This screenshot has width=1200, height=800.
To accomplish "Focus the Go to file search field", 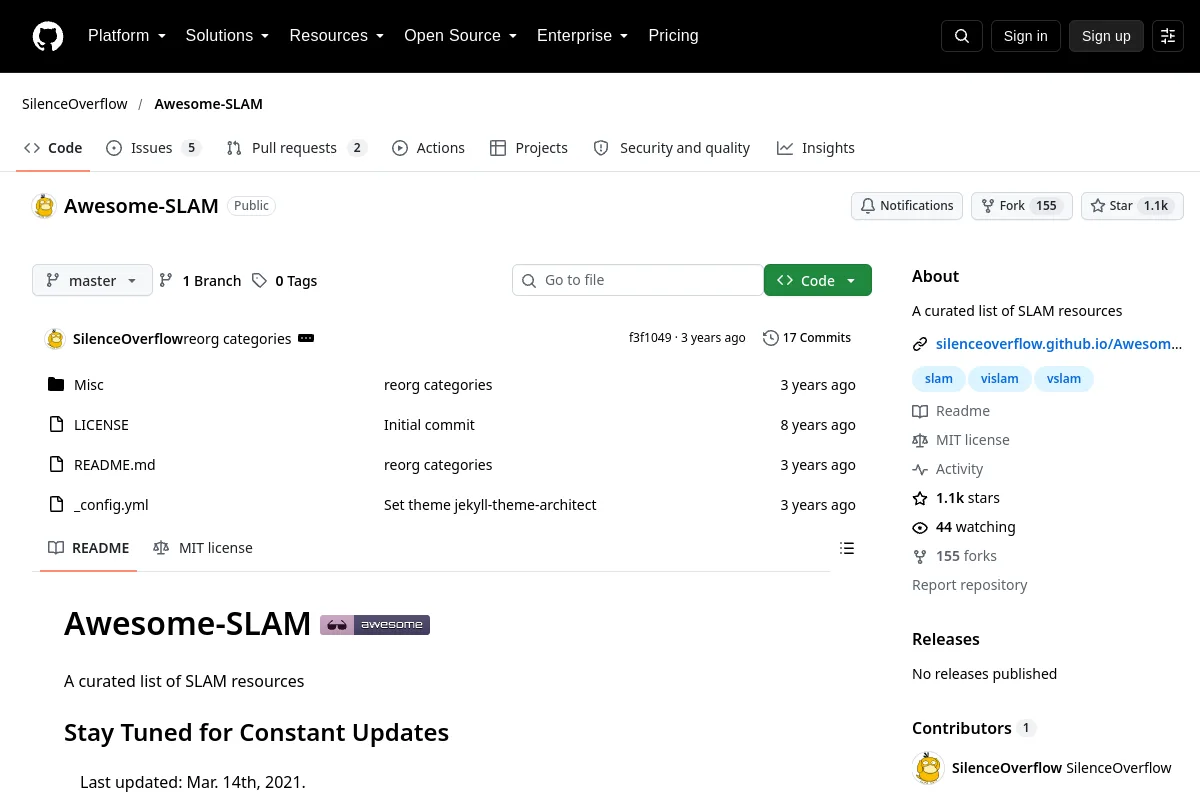I will (x=638, y=281).
